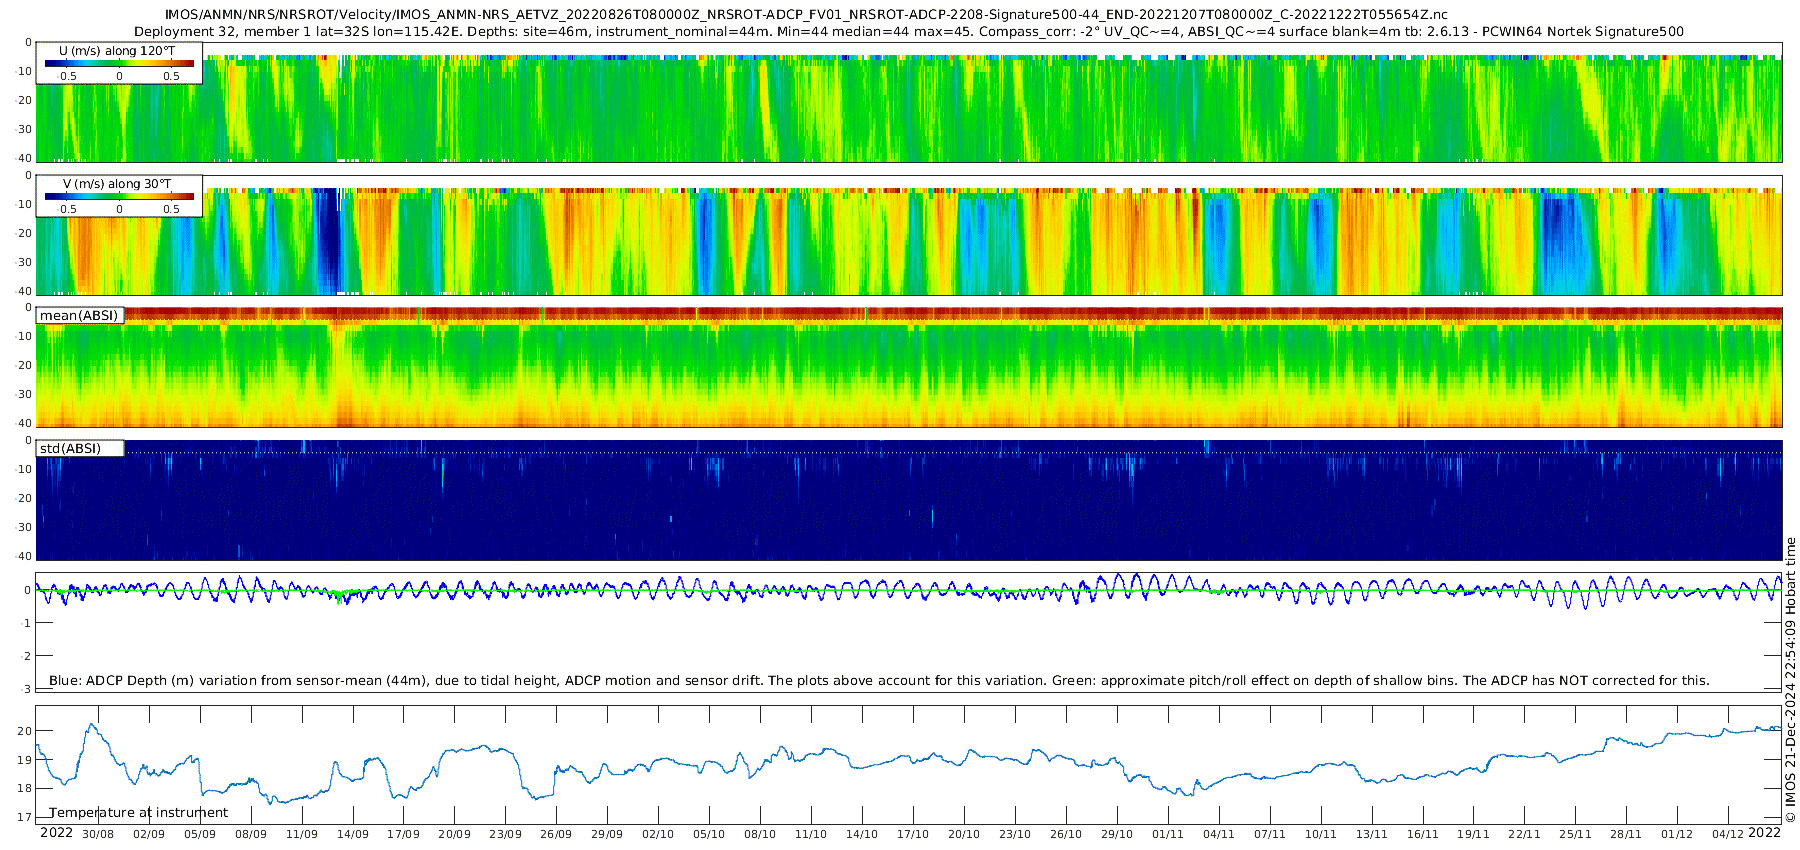This screenshot has width=1800, height=850.
Task: Click the 29/10 date tick label
Action: [1117, 834]
